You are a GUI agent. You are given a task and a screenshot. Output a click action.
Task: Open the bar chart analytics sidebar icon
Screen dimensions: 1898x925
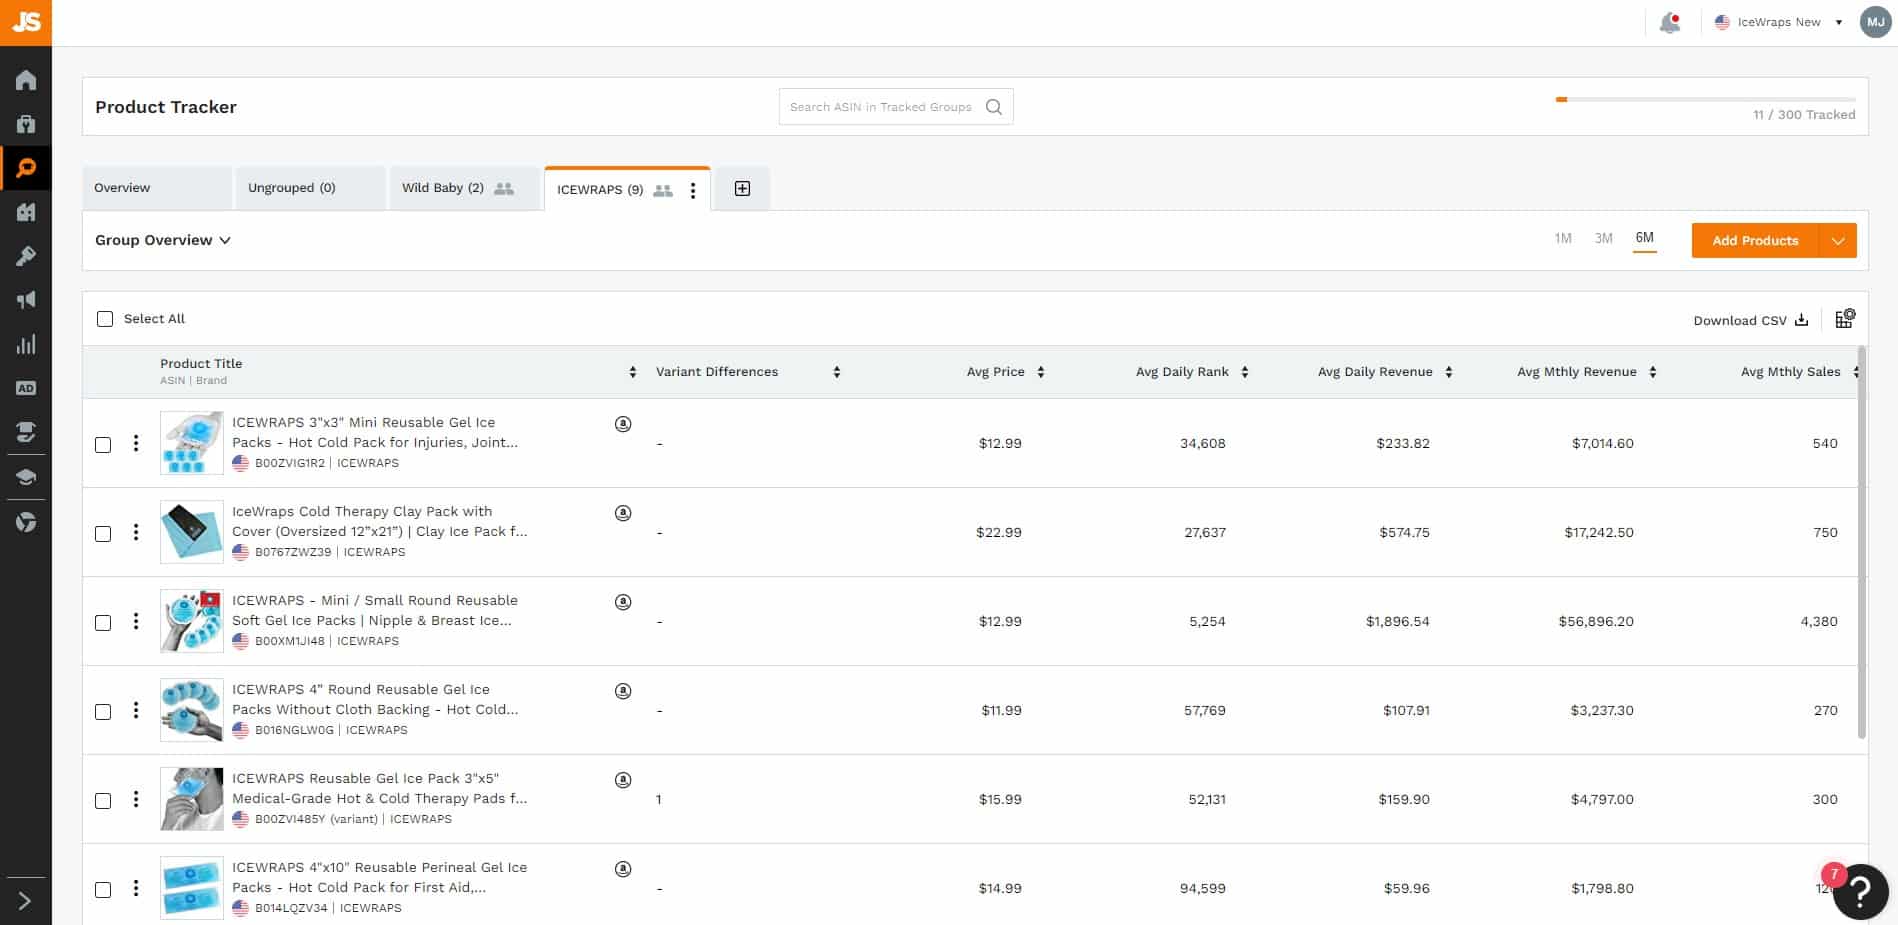26,344
